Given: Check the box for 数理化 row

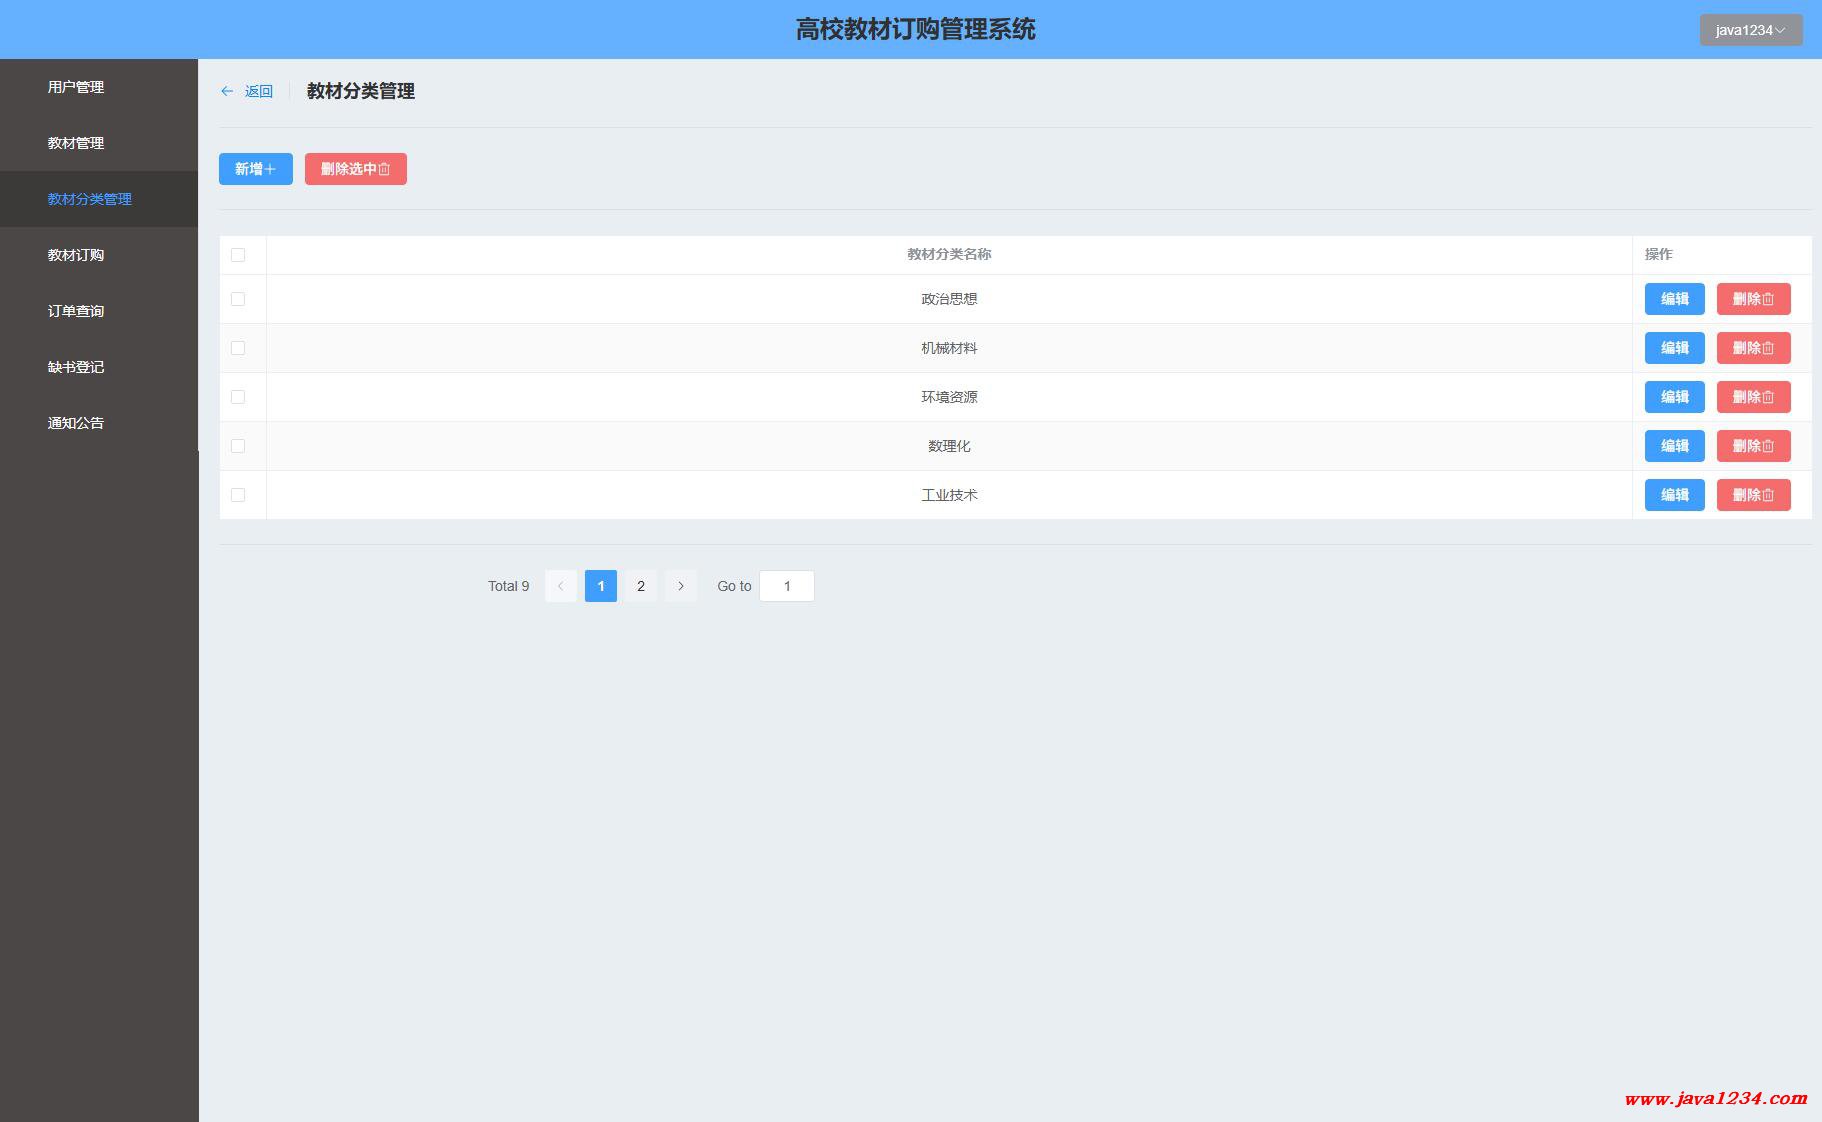Looking at the screenshot, I should 238,446.
